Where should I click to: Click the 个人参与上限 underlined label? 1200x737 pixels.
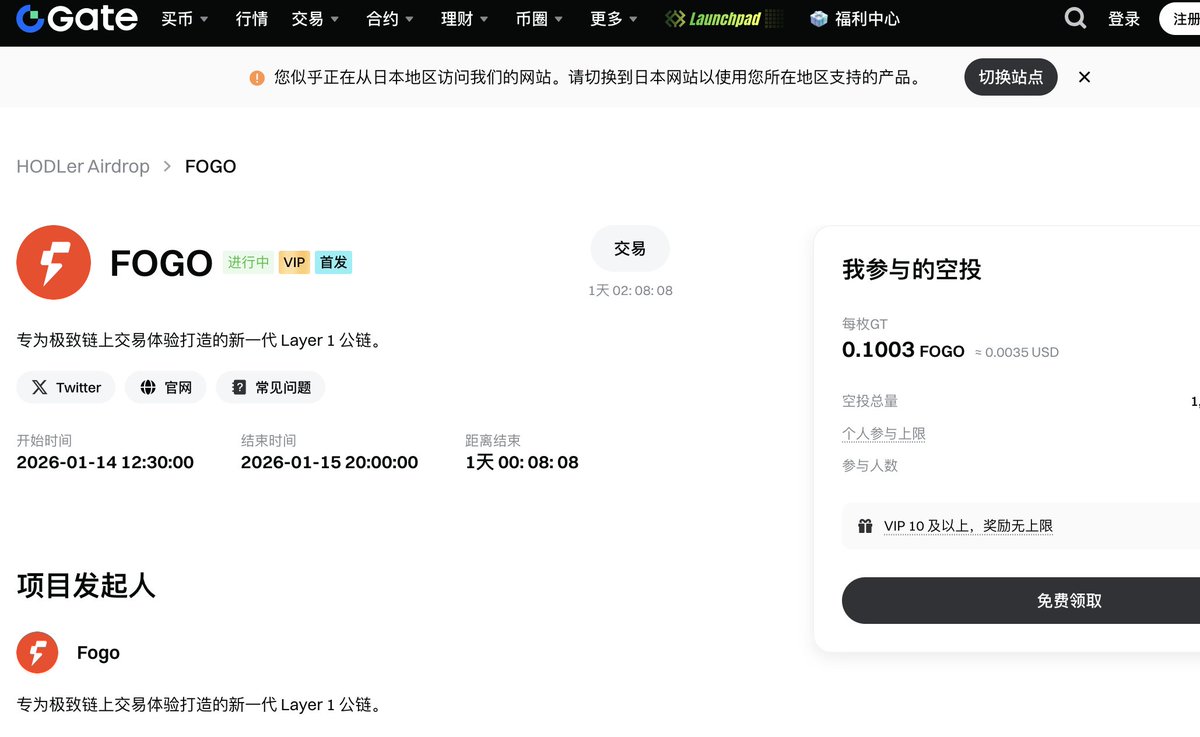[x=884, y=434]
